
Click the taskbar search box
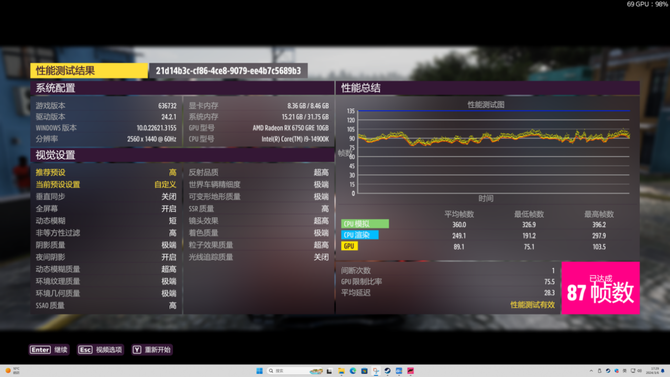click(294, 371)
